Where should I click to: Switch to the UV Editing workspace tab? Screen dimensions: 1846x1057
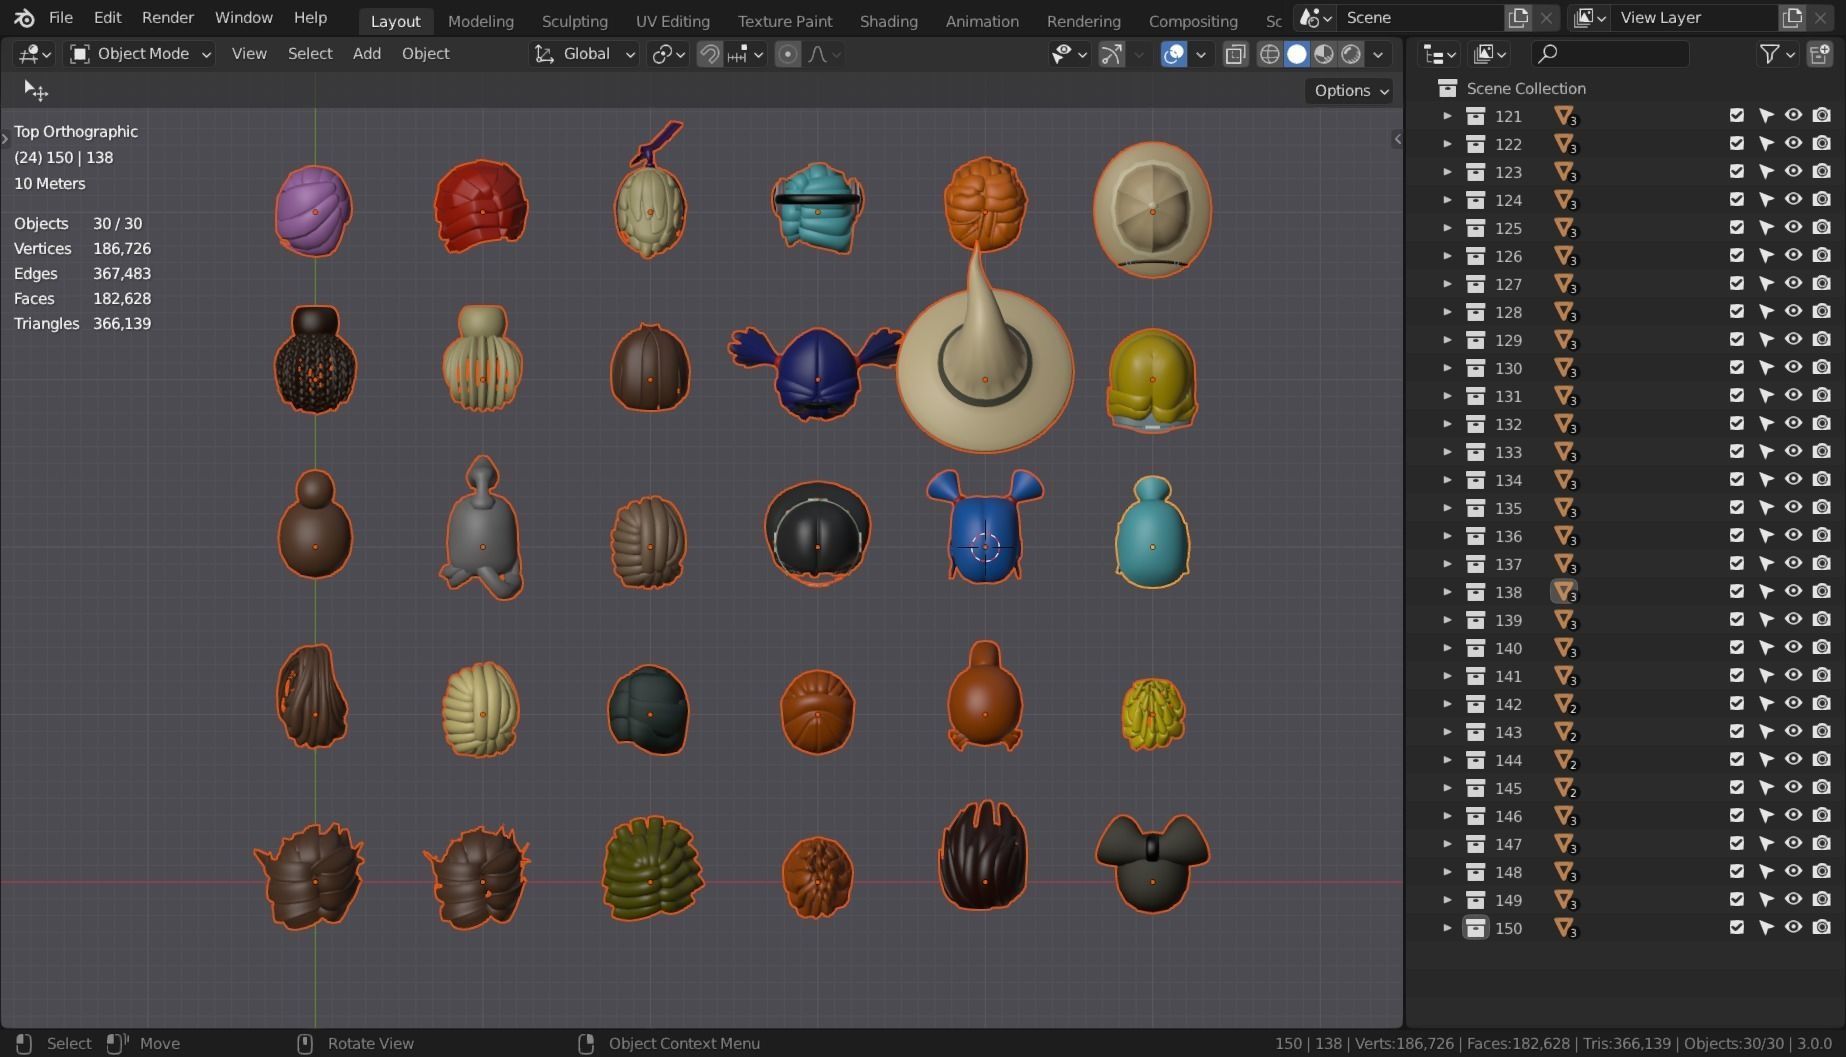click(672, 20)
